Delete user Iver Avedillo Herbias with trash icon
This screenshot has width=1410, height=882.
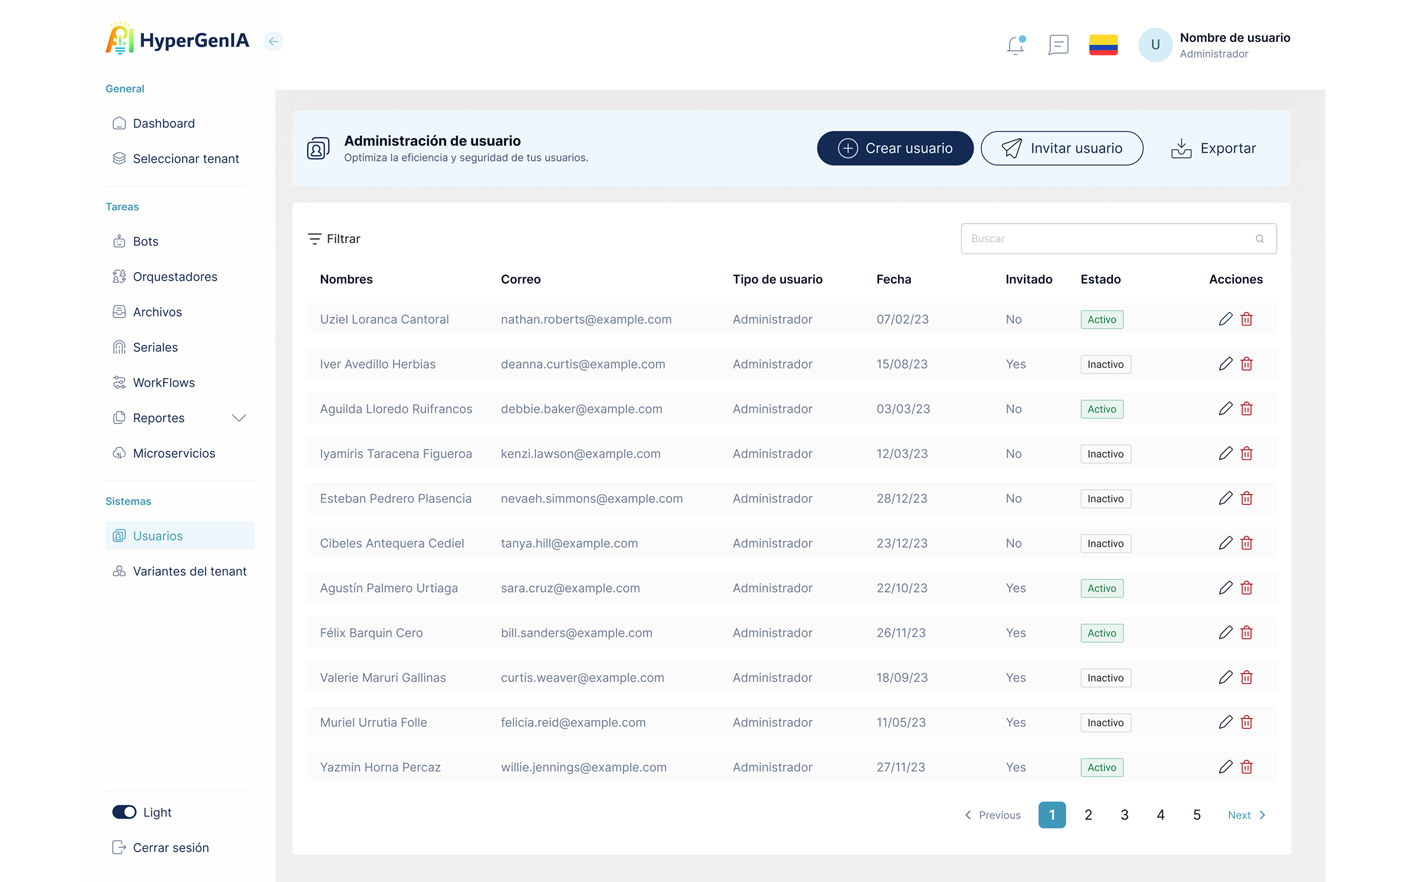pos(1247,364)
